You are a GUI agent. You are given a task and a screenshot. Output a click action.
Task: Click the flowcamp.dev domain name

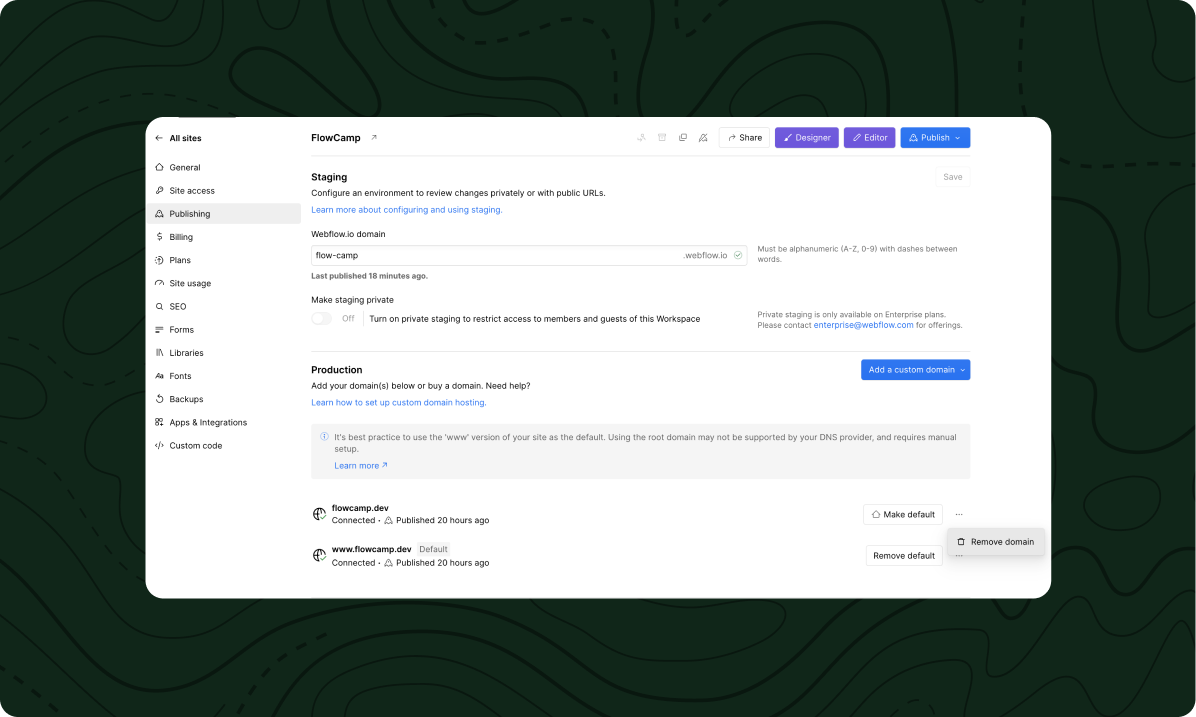point(360,508)
